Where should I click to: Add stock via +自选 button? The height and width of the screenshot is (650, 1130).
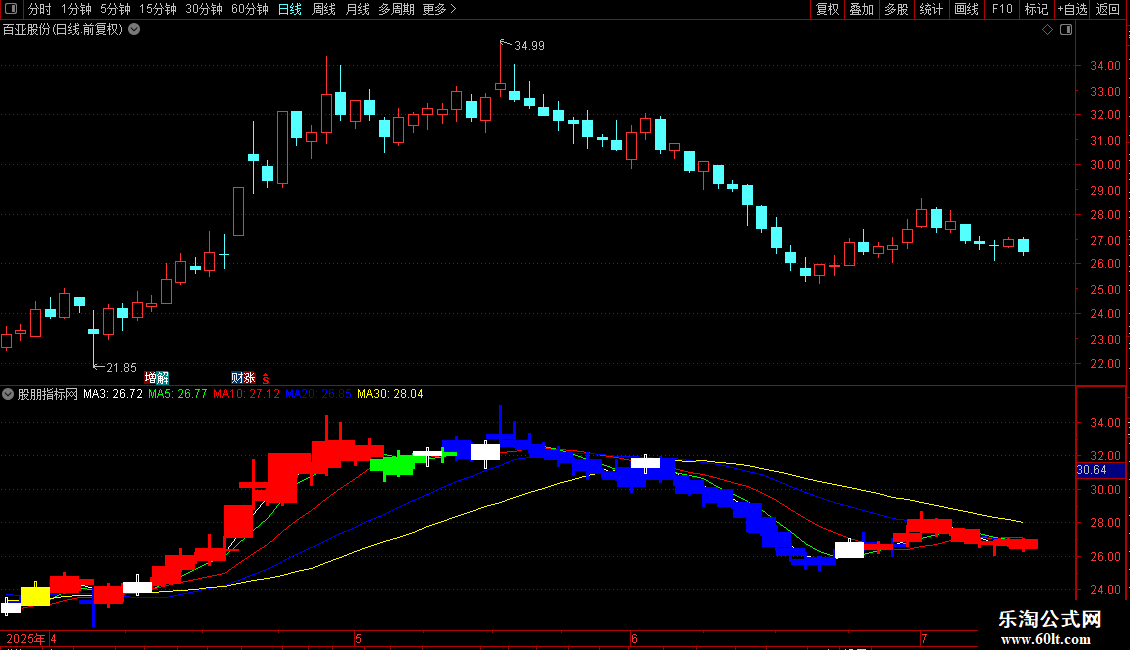(x=1072, y=9)
